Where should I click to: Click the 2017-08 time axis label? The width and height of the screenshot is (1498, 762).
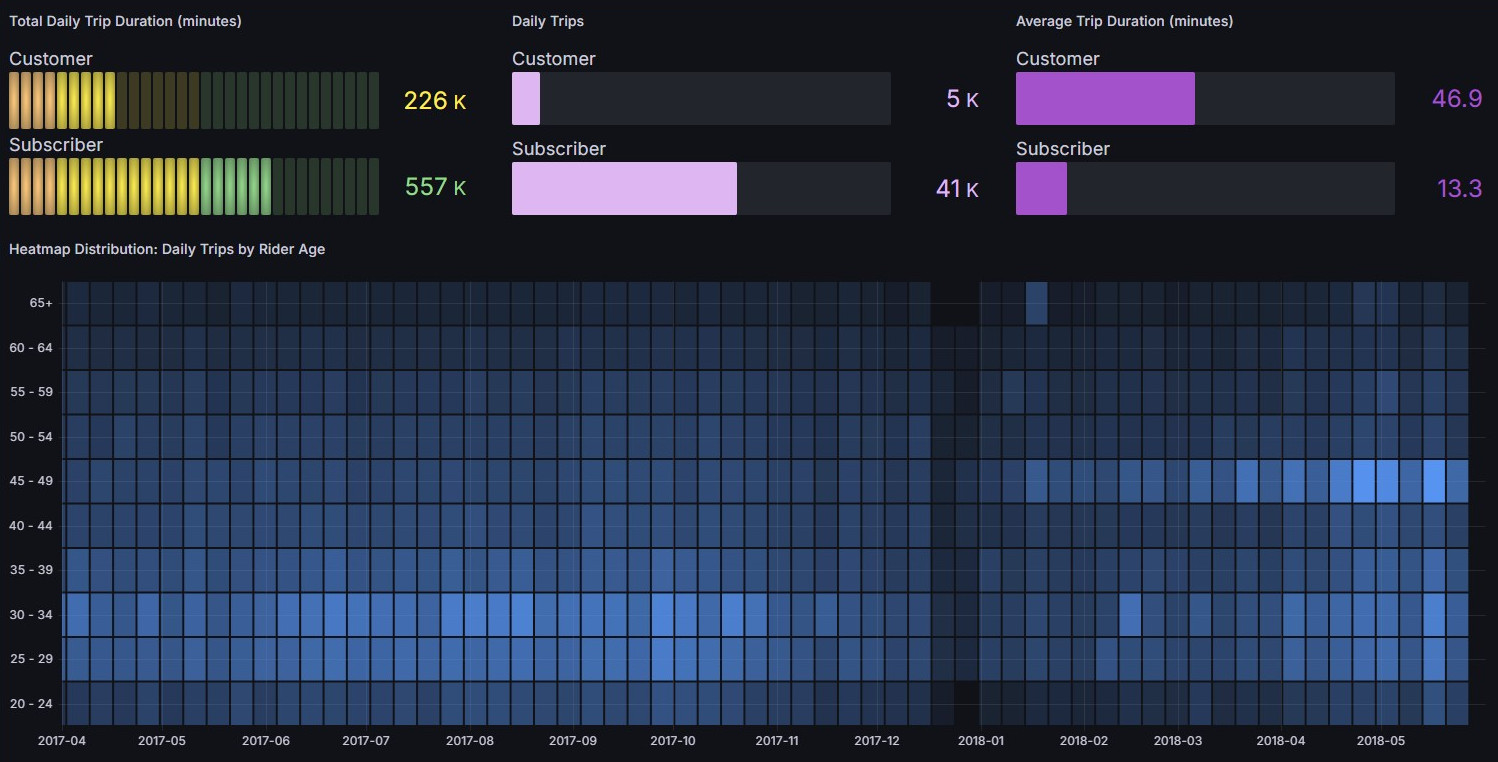pos(470,741)
